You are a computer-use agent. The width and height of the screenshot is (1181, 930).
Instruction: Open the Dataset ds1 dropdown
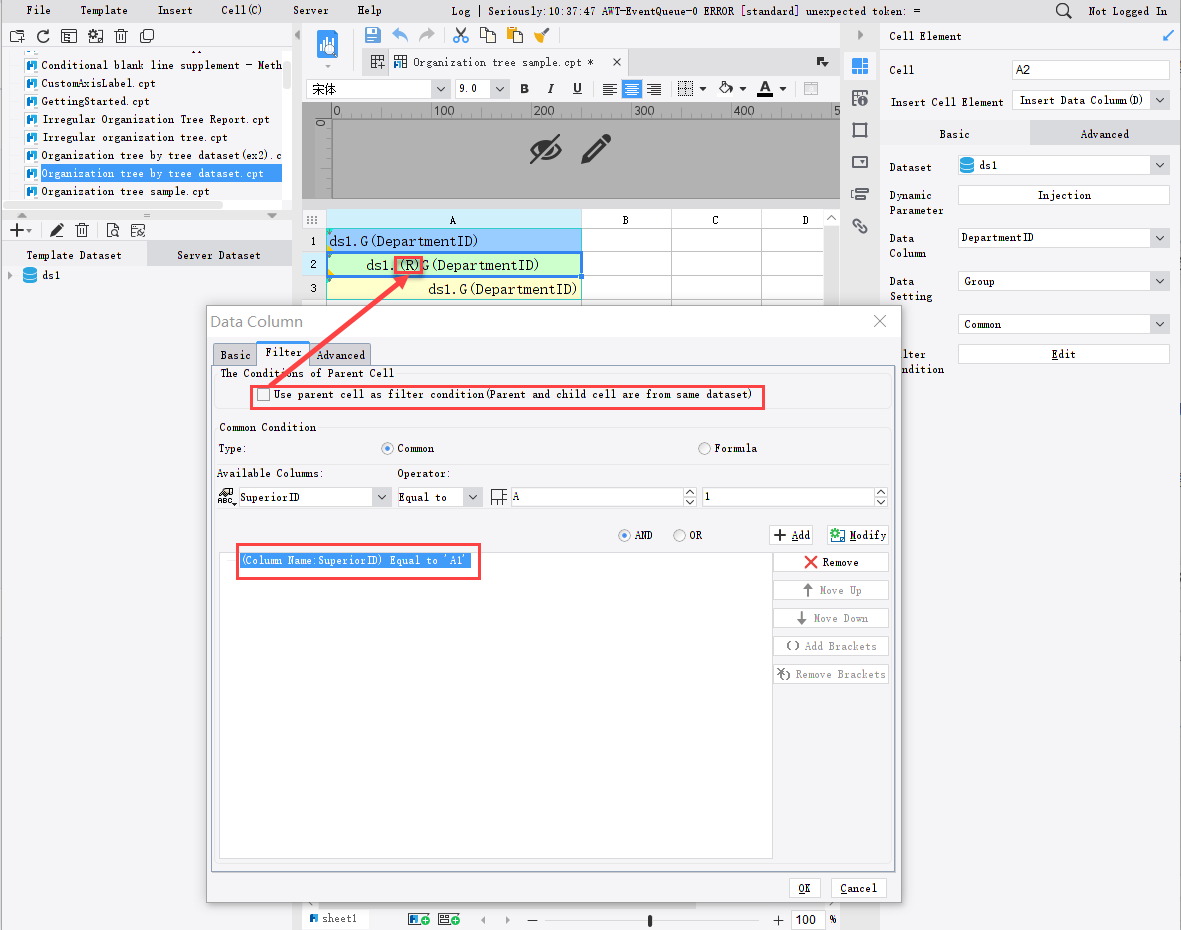1157,167
